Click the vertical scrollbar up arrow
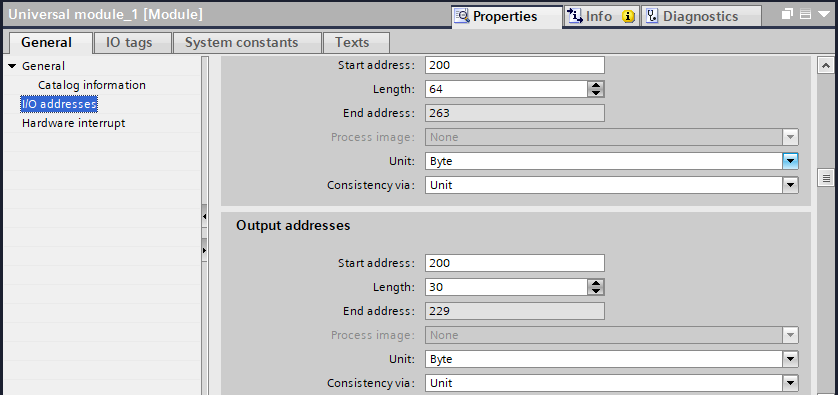The image size is (838, 395). click(826, 66)
